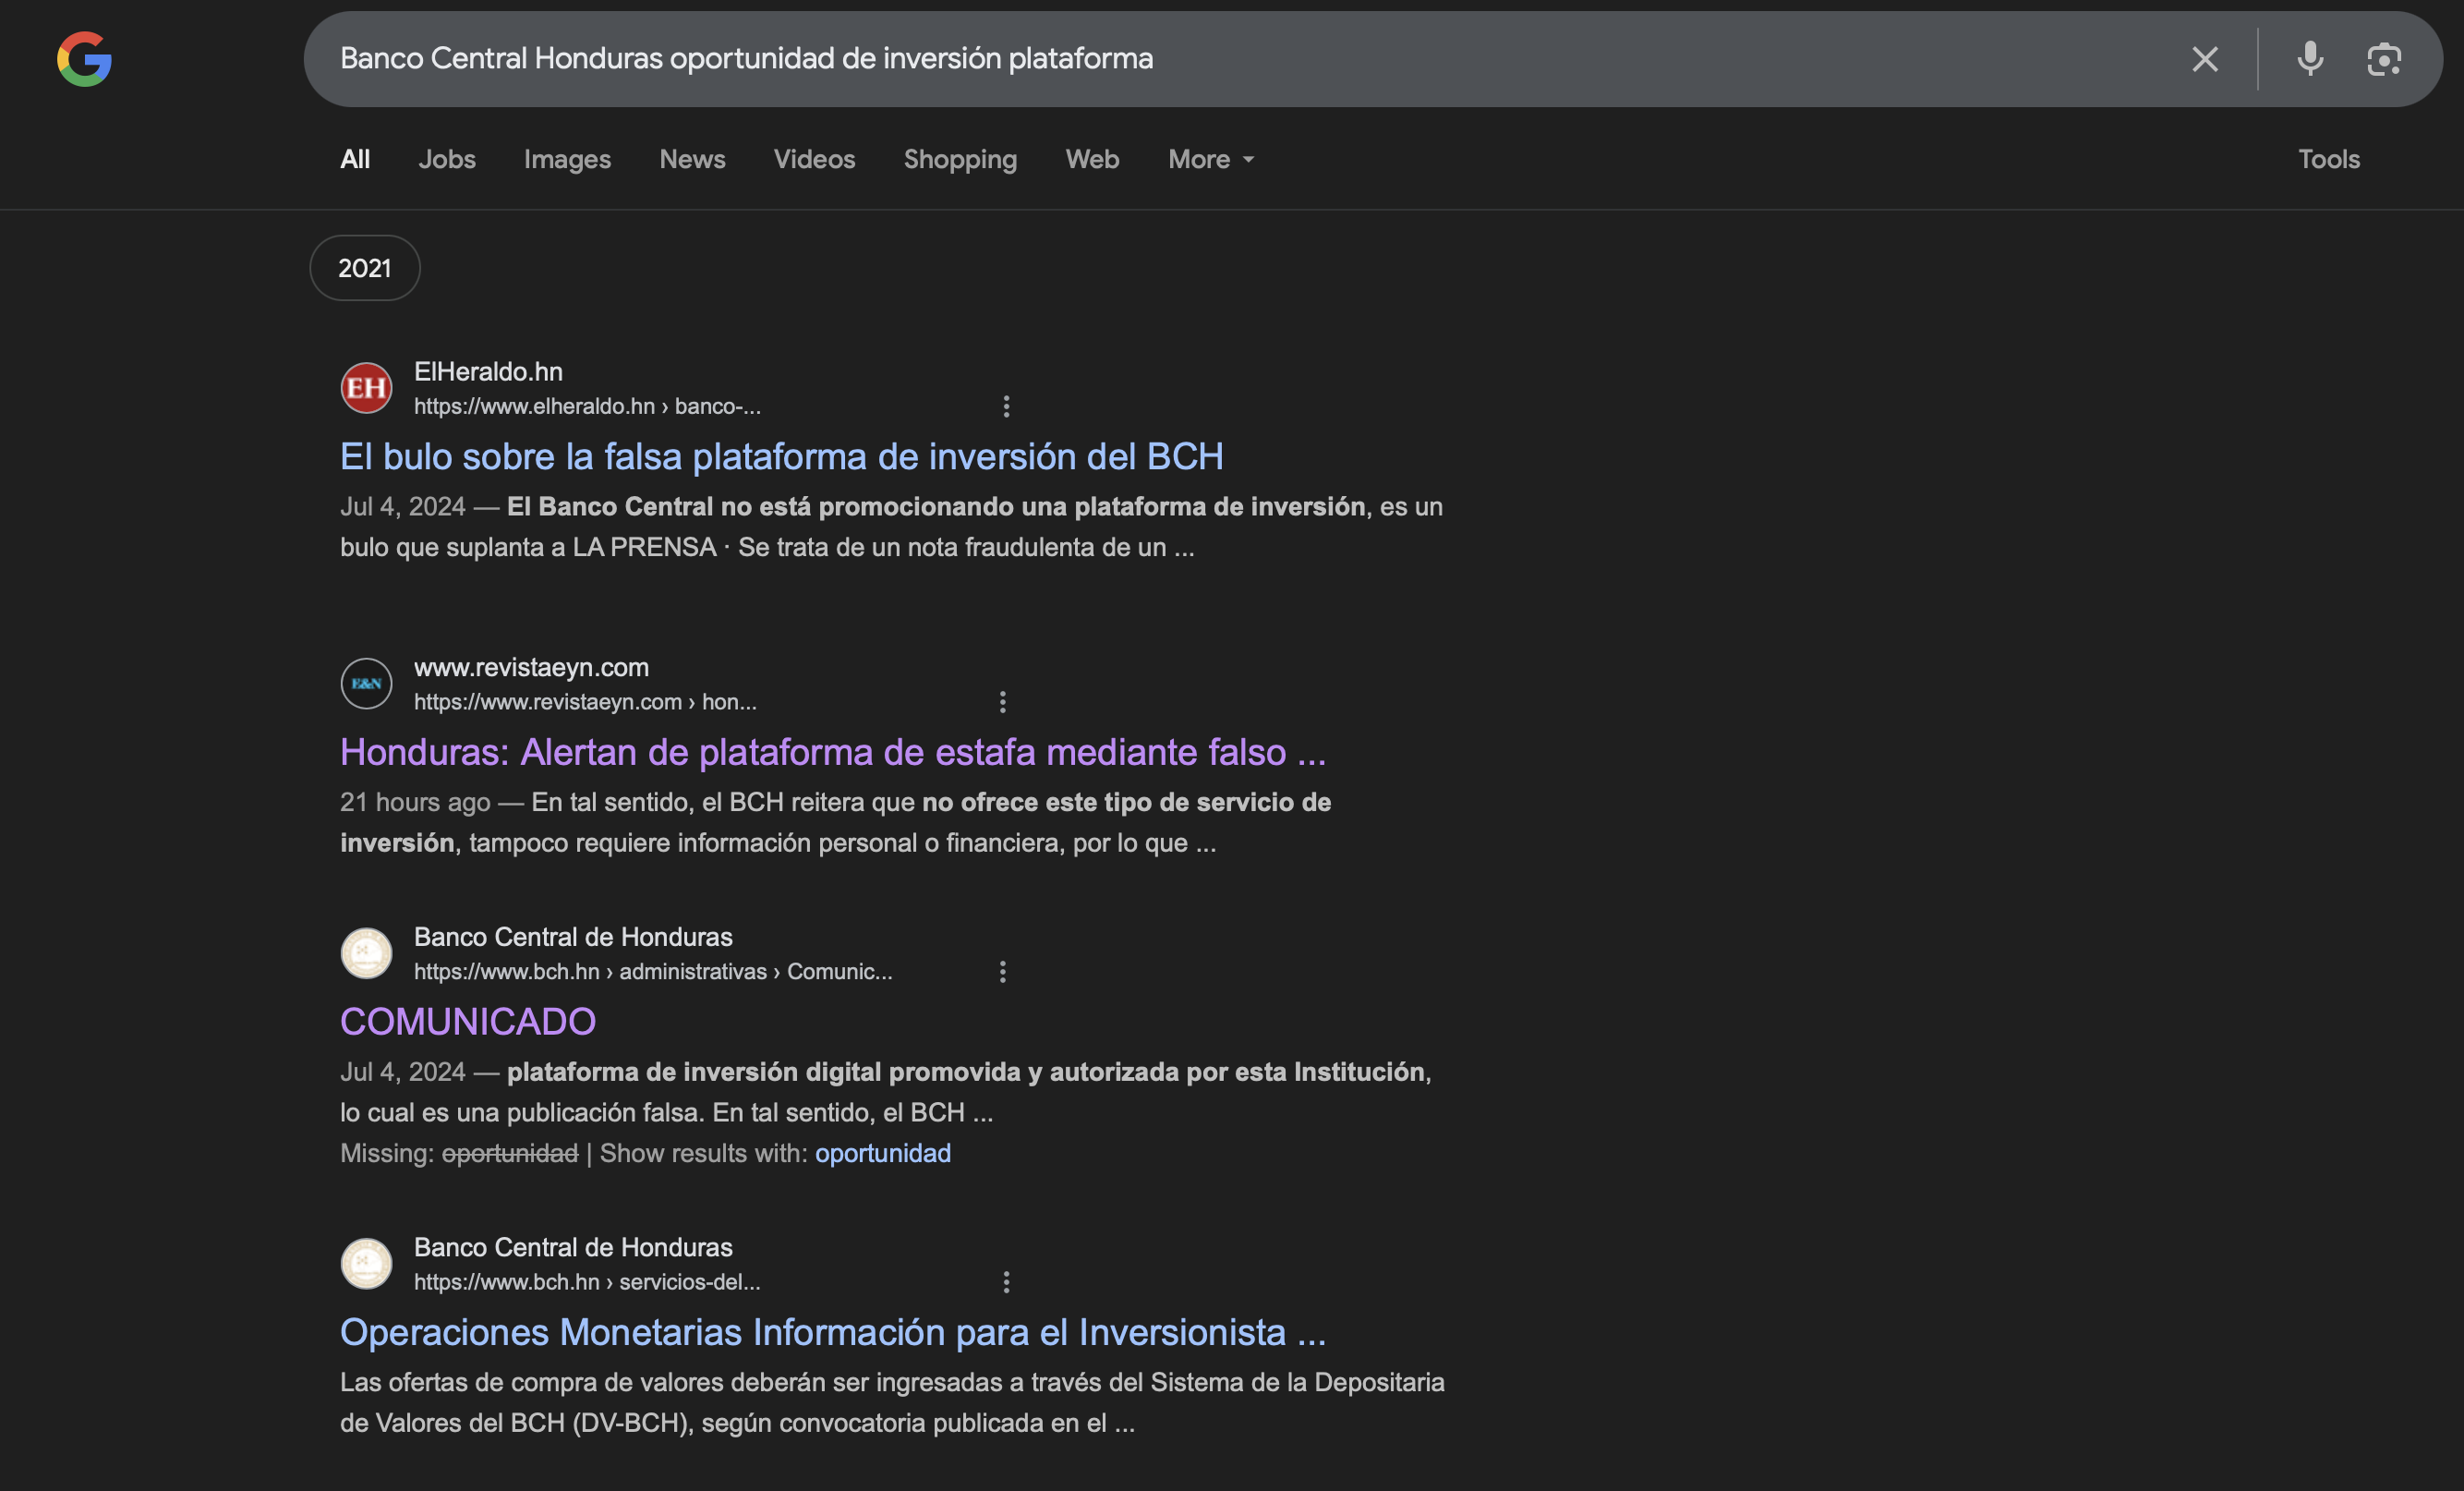Expand the More search filters dropdown
This screenshot has height=1491, width=2464.
tap(1210, 159)
